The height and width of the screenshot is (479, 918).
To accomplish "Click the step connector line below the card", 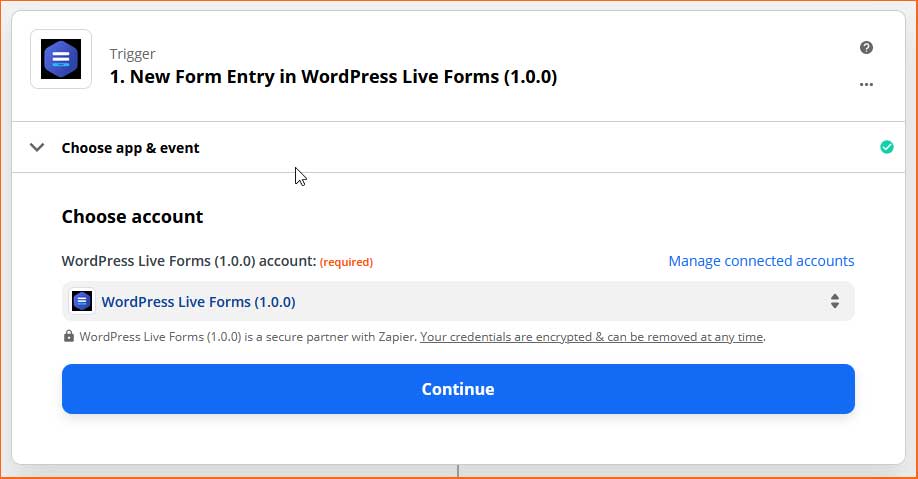I will [458, 471].
